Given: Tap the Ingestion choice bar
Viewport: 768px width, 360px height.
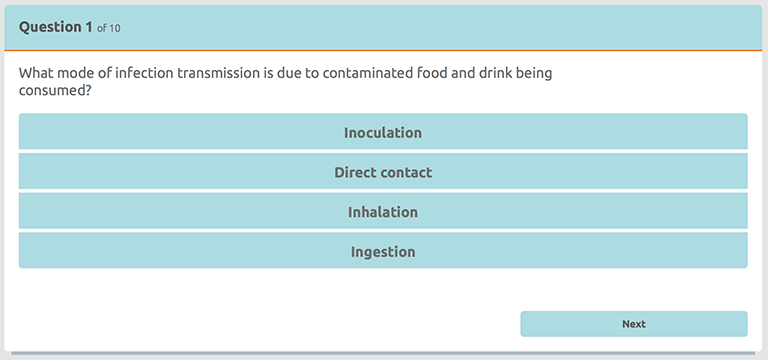Looking at the screenshot, I should pos(383,251).
